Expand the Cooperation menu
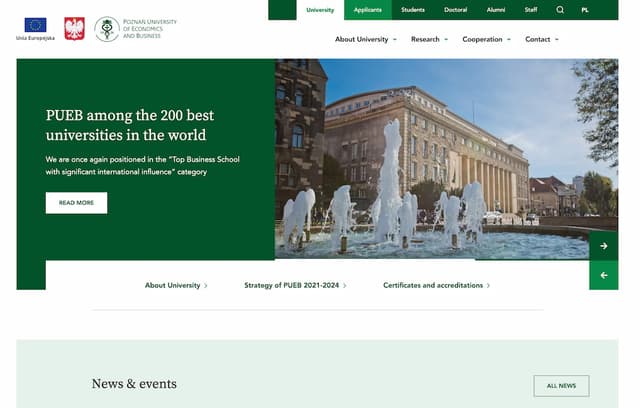The width and height of the screenshot is (640, 408). coord(487,39)
